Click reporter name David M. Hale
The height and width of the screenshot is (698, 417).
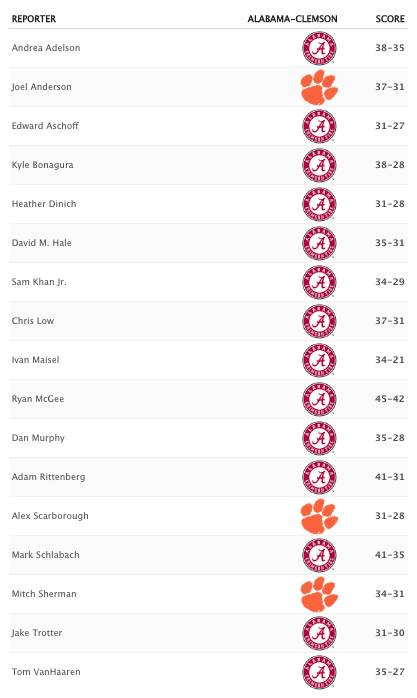(x=41, y=243)
